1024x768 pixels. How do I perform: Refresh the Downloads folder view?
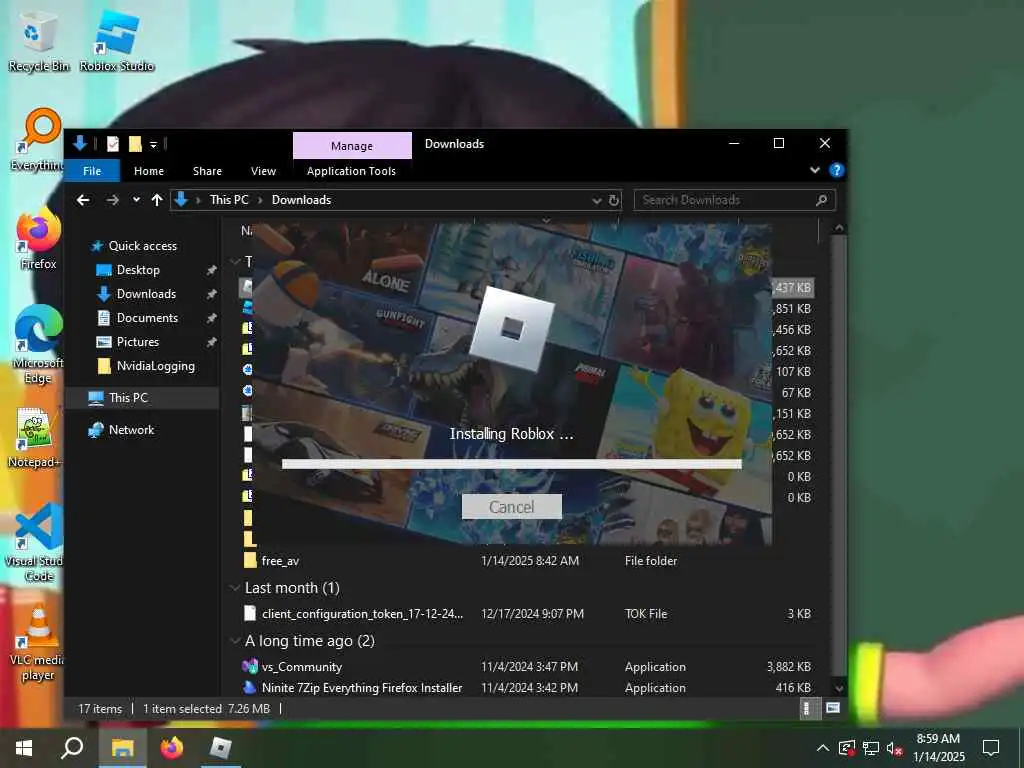coord(614,200)
